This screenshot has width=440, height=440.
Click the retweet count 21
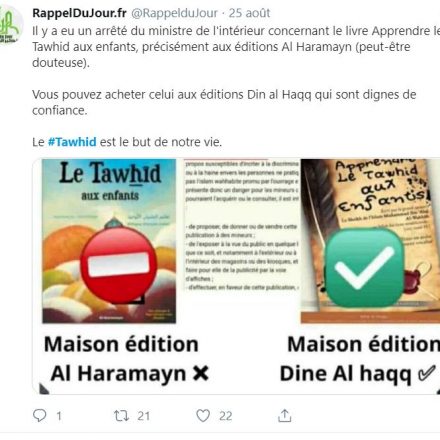pos(143,416)
